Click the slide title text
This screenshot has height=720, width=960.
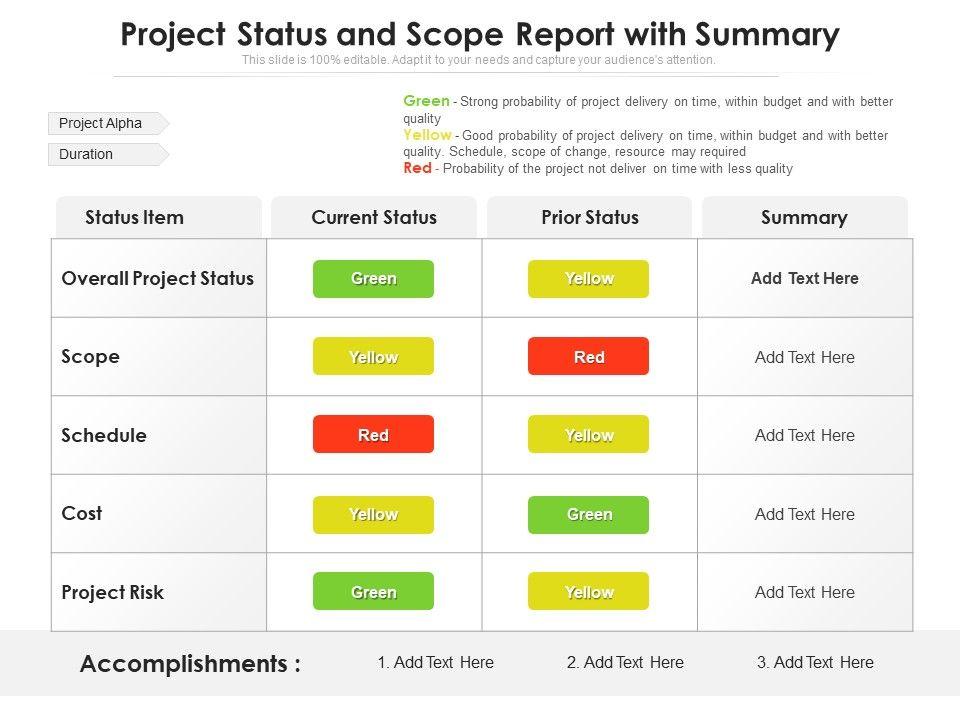click(480, 35)
